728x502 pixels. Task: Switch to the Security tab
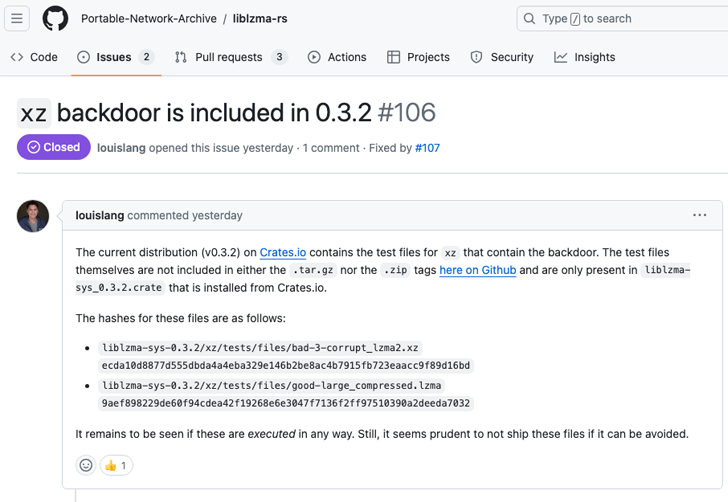click(x=502, y=57)
